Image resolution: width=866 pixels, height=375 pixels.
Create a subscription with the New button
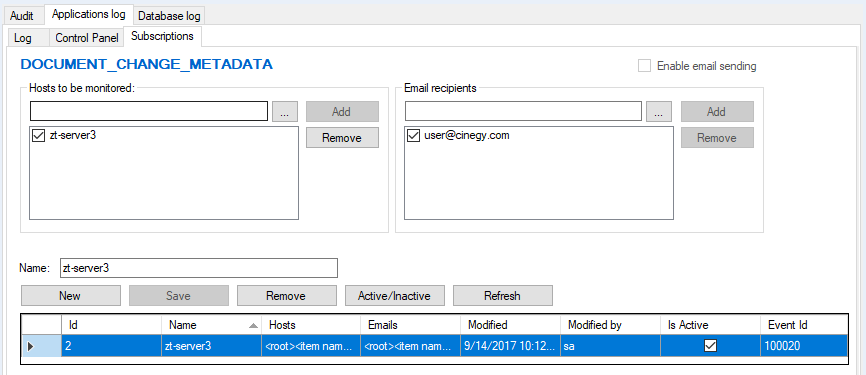point(71,295)
